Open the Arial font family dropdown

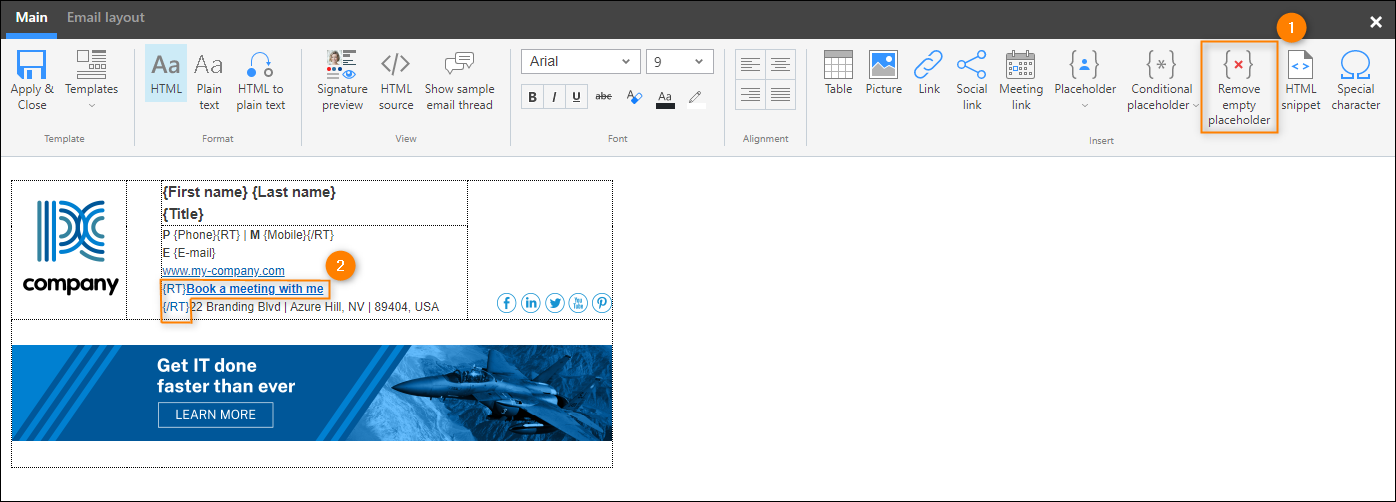pyautogui.click(x=580, y=61)
